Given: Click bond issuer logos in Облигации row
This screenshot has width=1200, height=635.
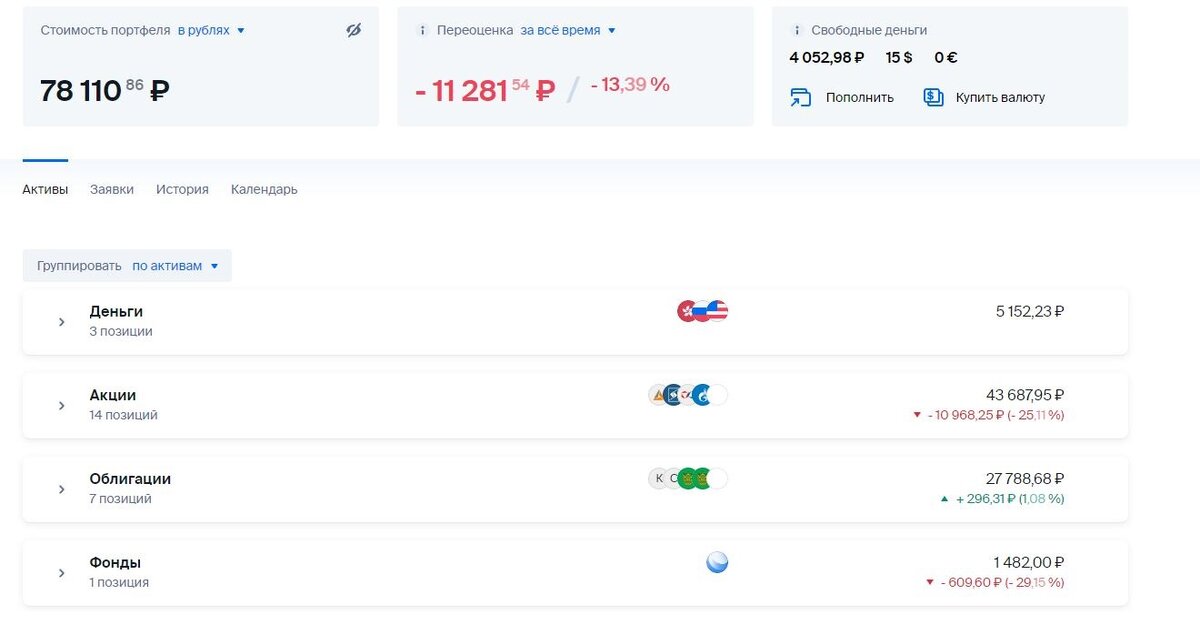Looking at the screenshot, I should point(688,479).
